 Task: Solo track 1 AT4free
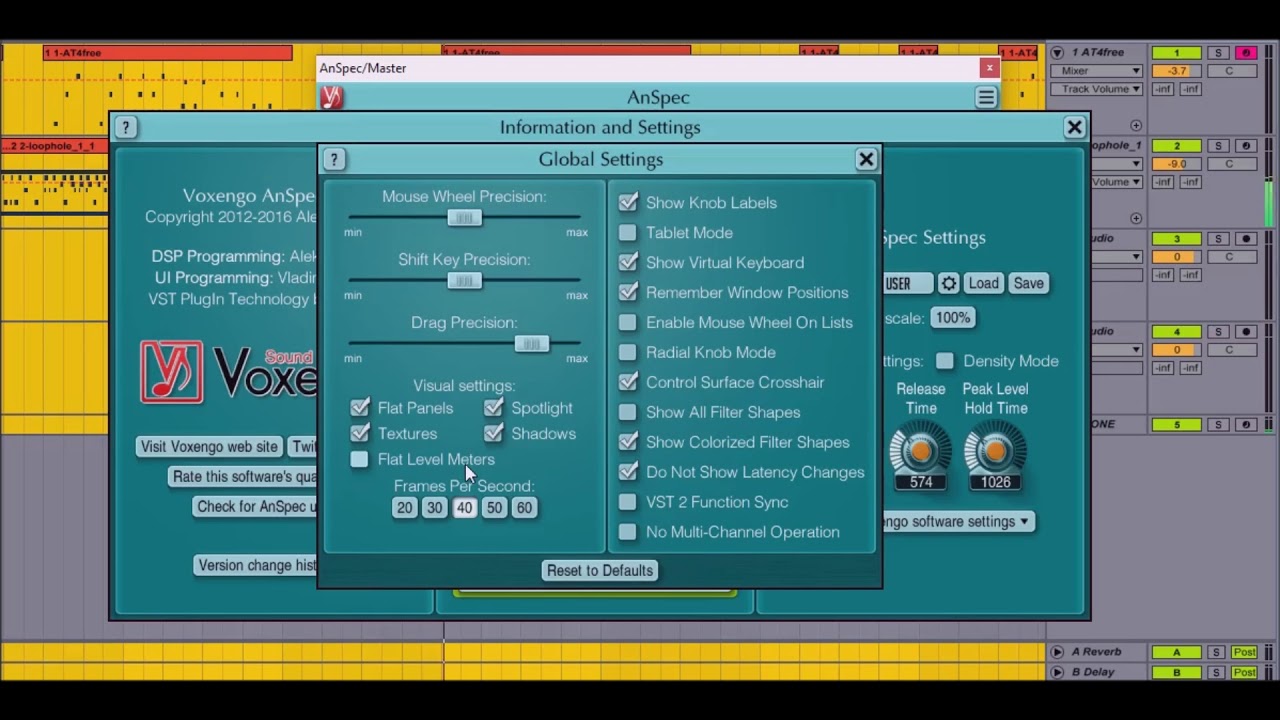pyautogui.click(x=1218, y=53)
